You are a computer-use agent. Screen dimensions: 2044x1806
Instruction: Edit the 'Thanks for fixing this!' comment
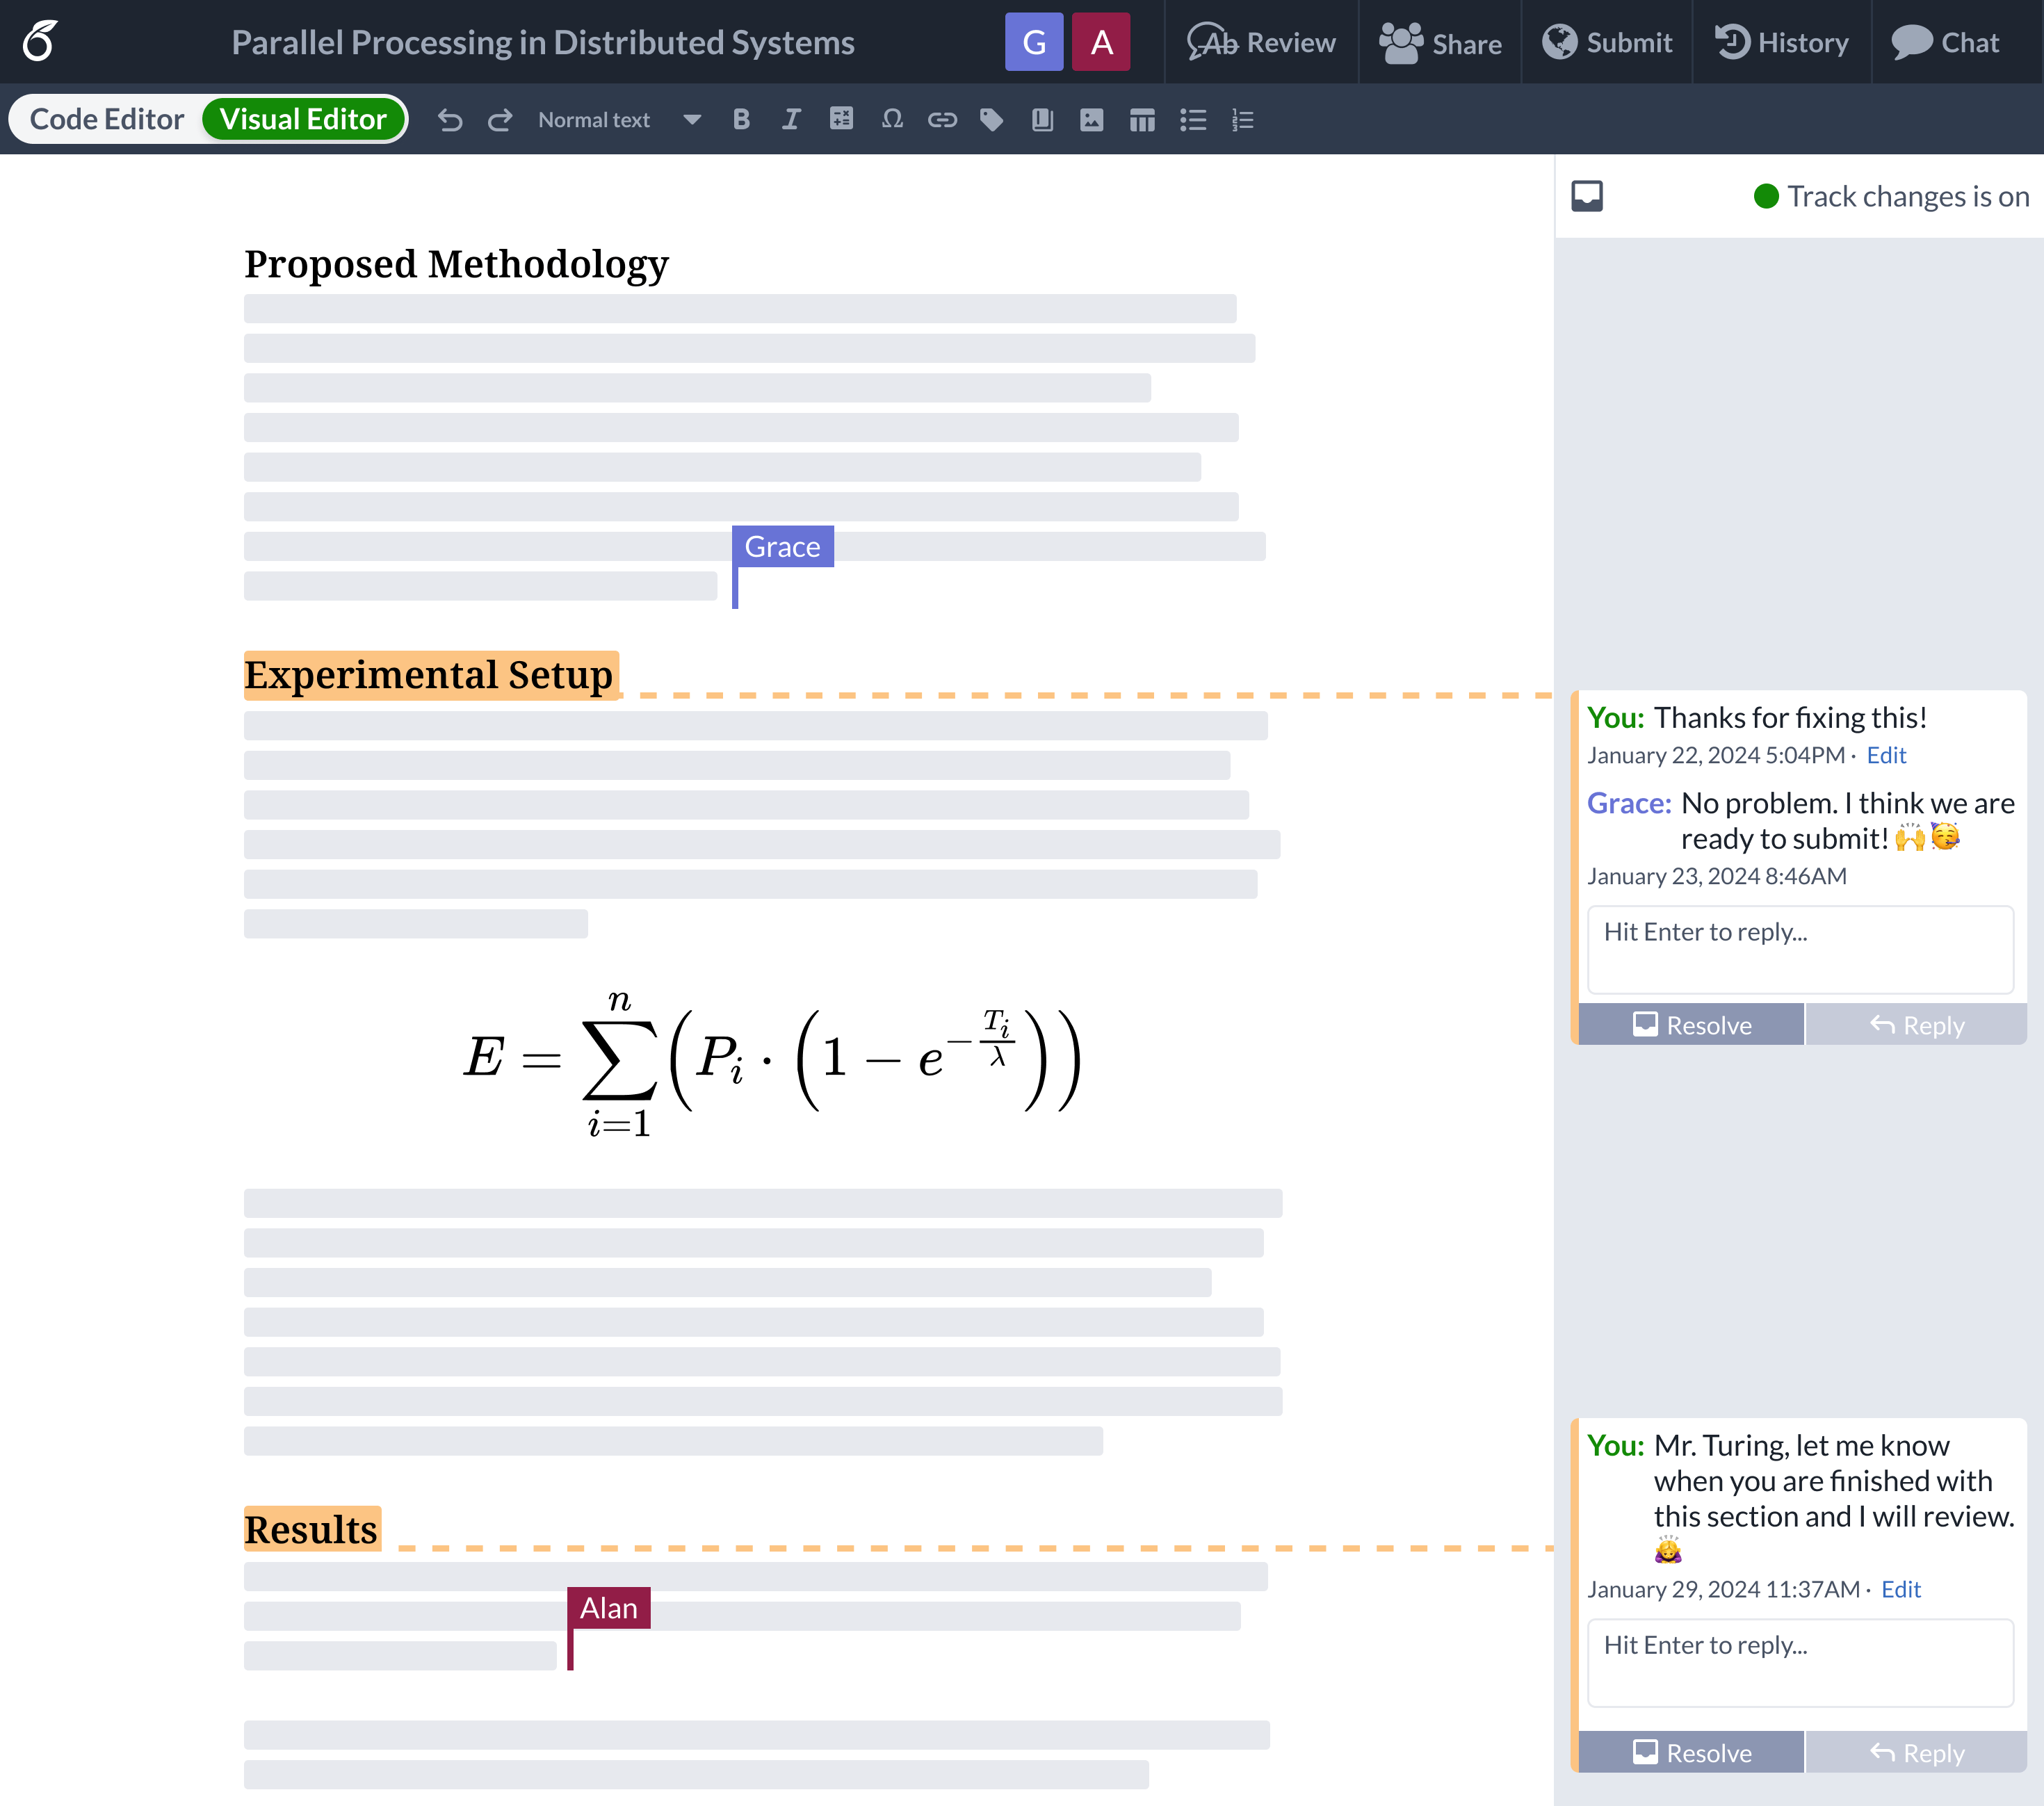(x=1886, y=755)
